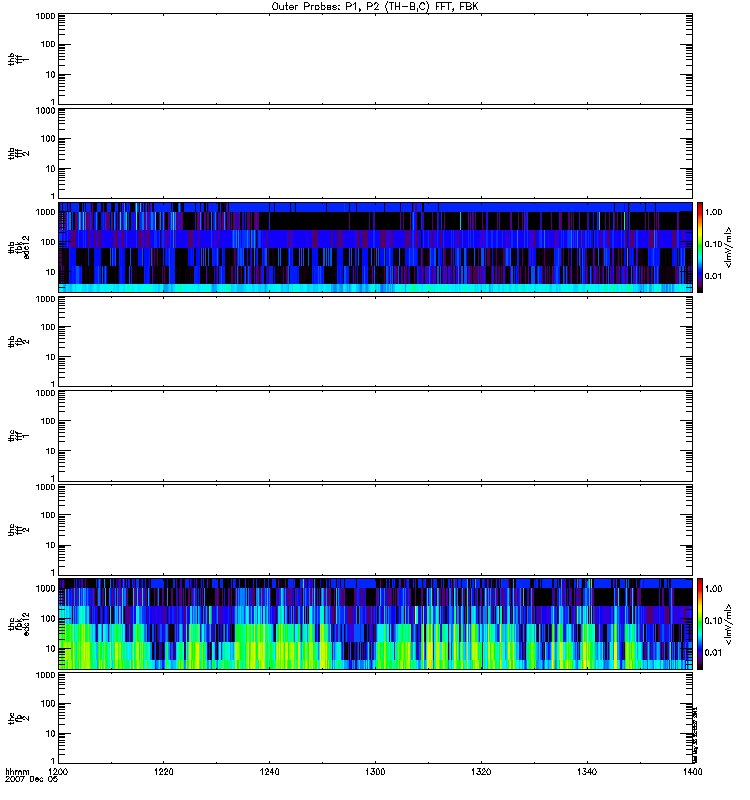
Task: Click the 1340 time tick label
Action: (x=587, y=772)
